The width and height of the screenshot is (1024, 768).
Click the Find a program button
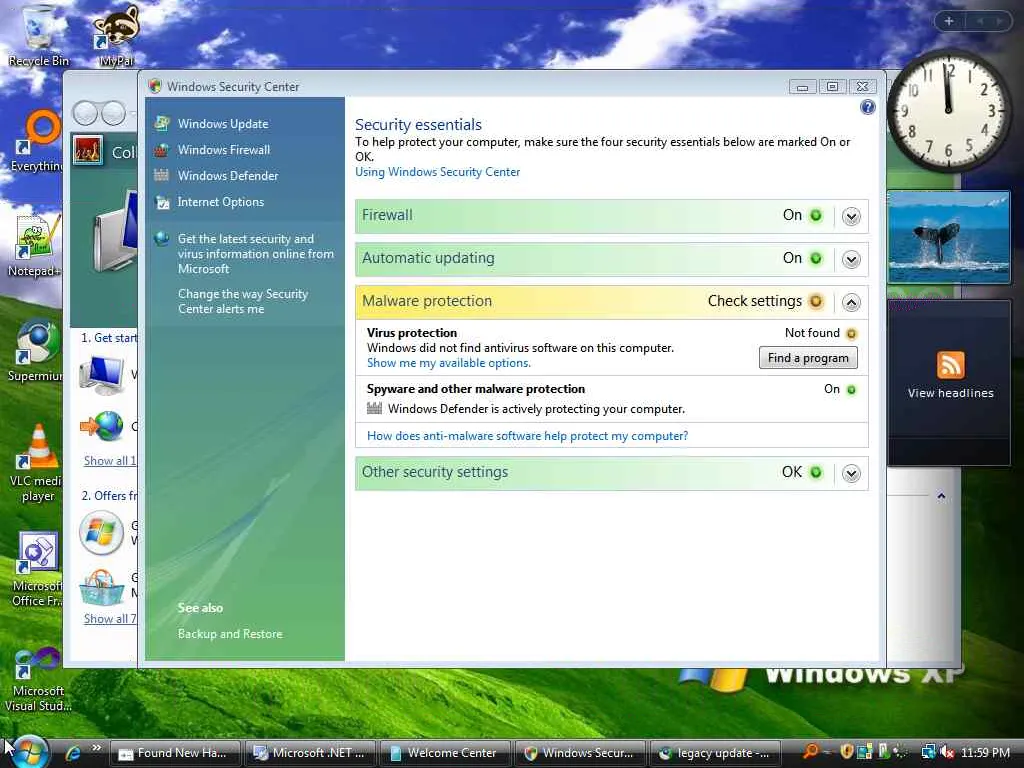pos(808,358)
